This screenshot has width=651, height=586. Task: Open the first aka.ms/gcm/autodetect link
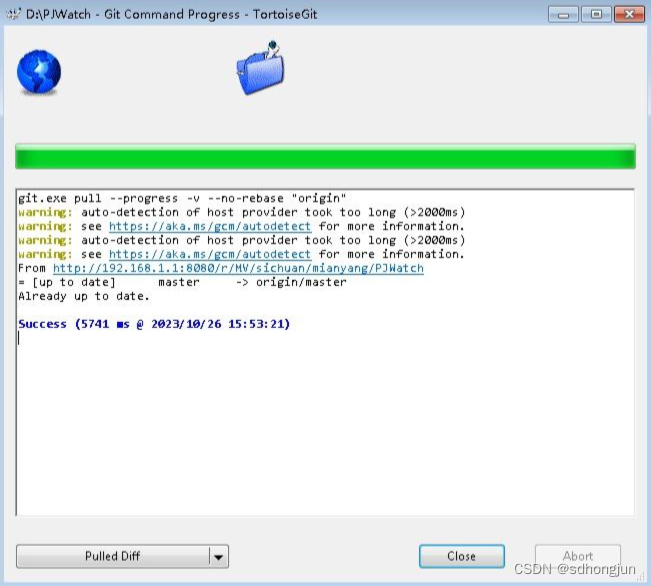coord(210,226)
